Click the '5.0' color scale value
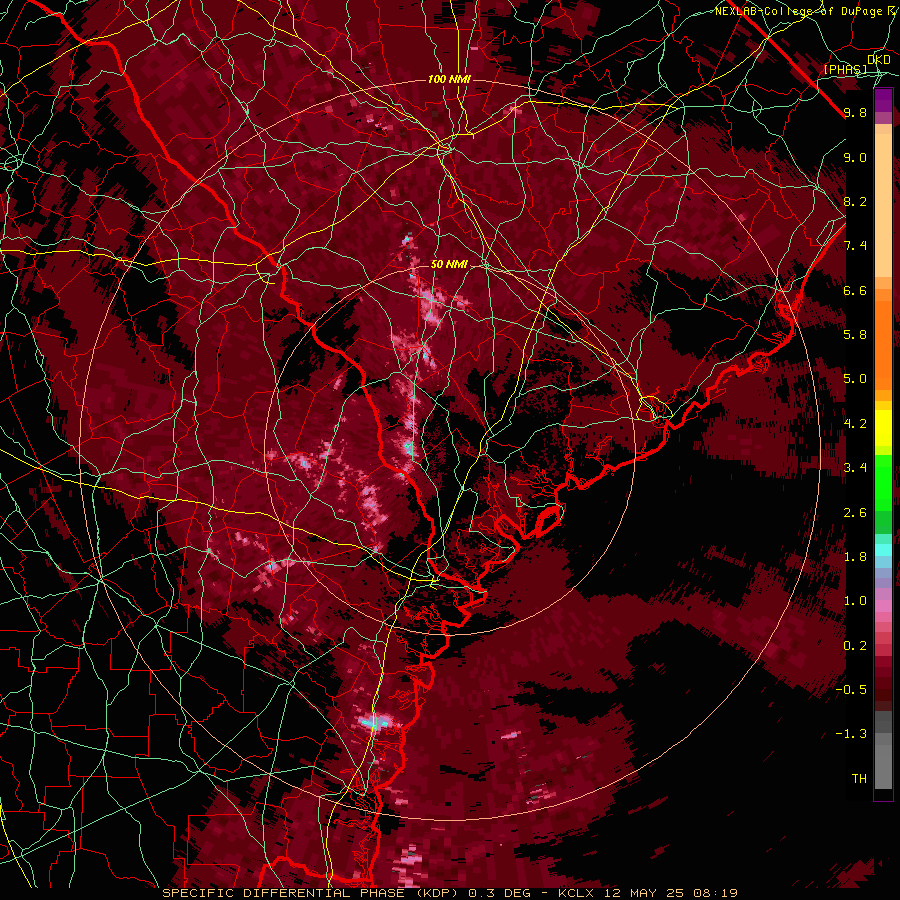 pyautogui.click(x=855, y=379)
